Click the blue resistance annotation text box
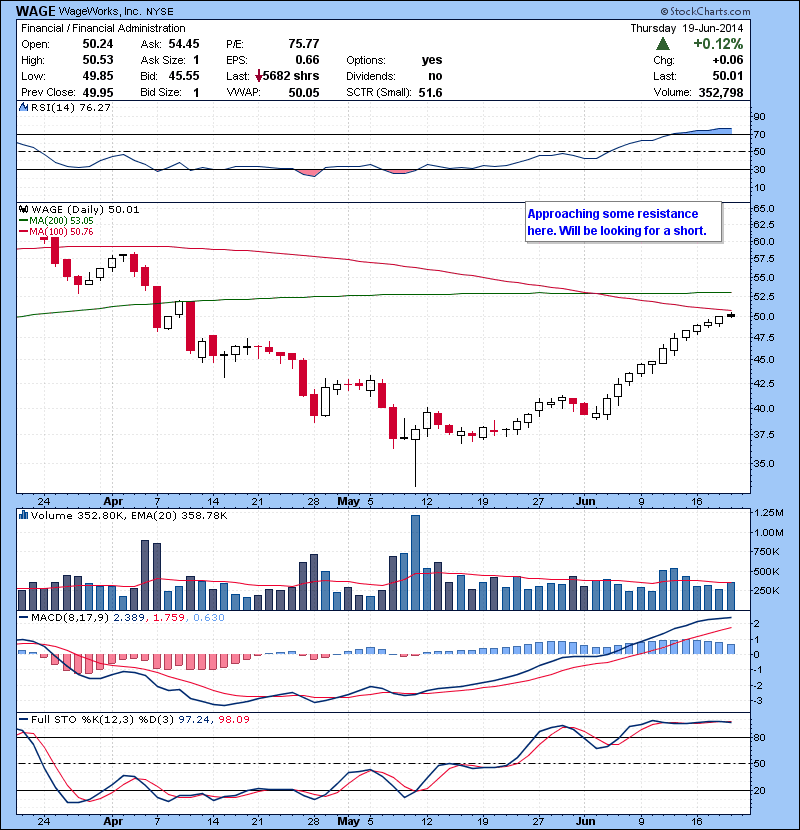This screenshot has width=800, height=830. pos(623,222)
